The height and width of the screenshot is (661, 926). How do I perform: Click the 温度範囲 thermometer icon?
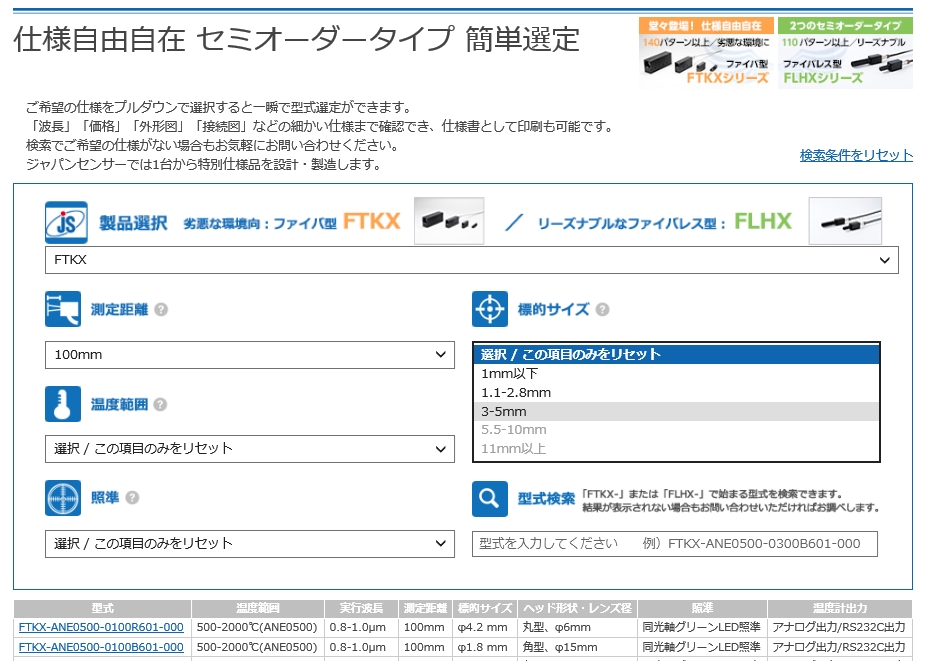[x=63, y=404]
